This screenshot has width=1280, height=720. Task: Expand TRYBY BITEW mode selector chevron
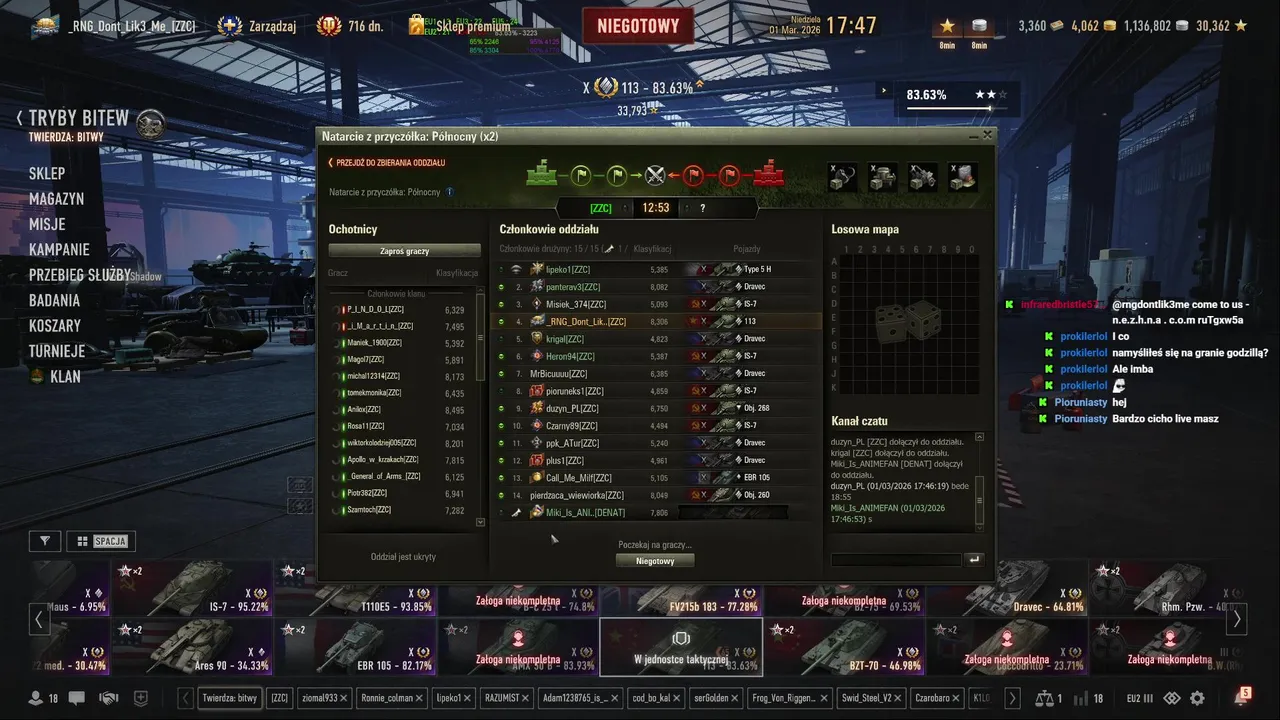tap(19, 118)
